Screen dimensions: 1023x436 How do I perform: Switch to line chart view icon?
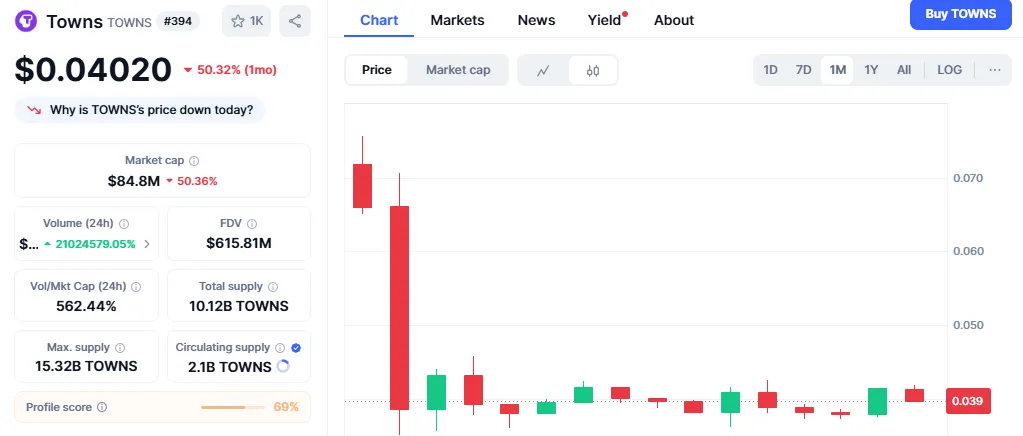[x=543, y=70]
